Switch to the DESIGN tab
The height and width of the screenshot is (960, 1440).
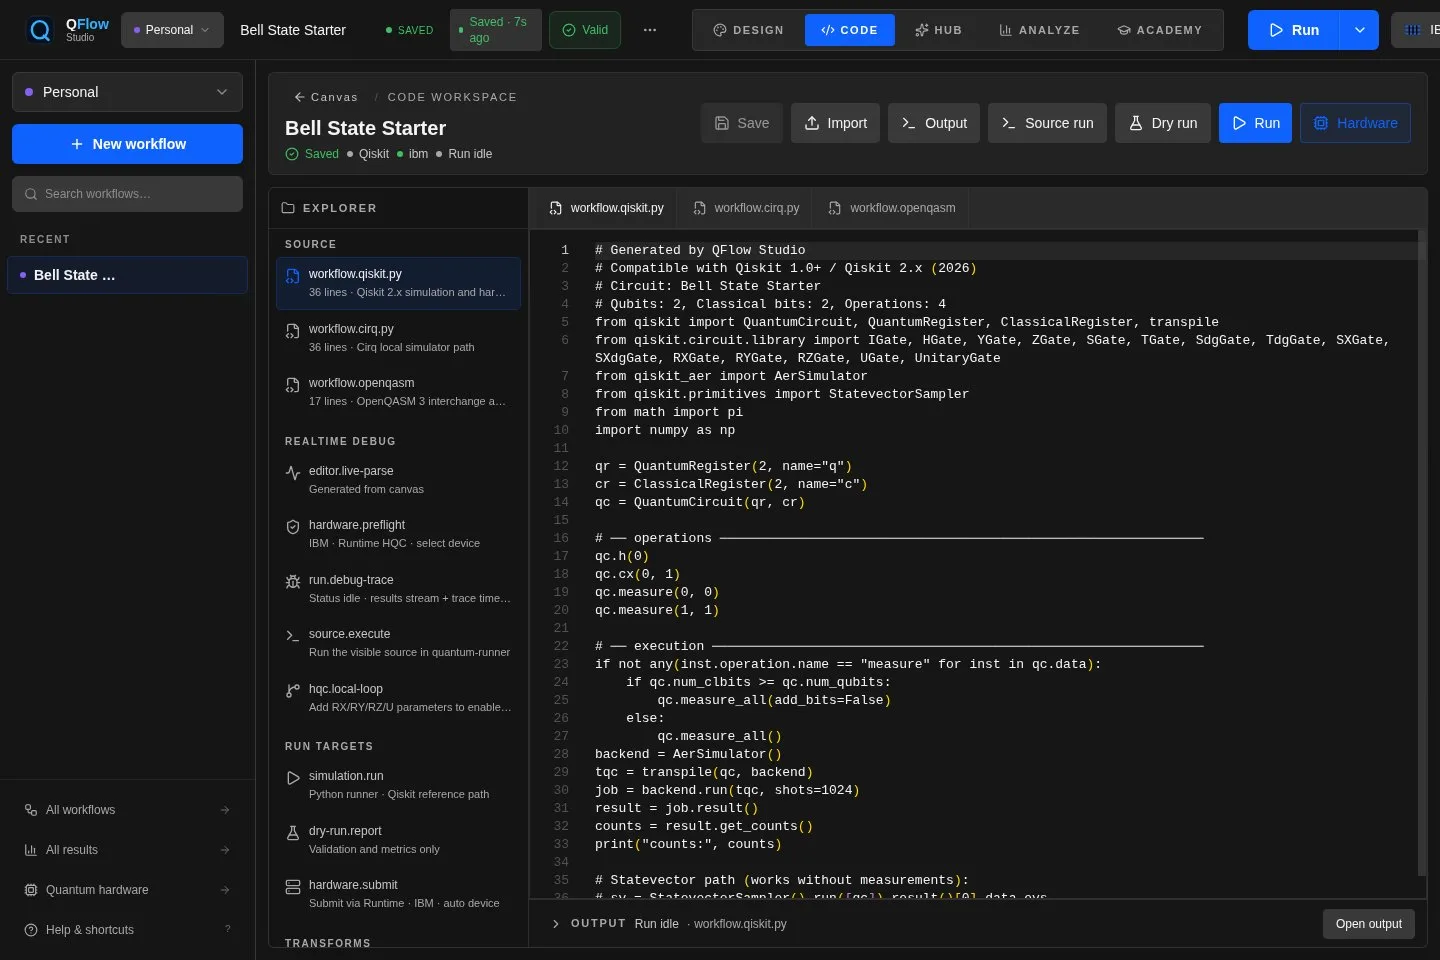tap(748, 30)
